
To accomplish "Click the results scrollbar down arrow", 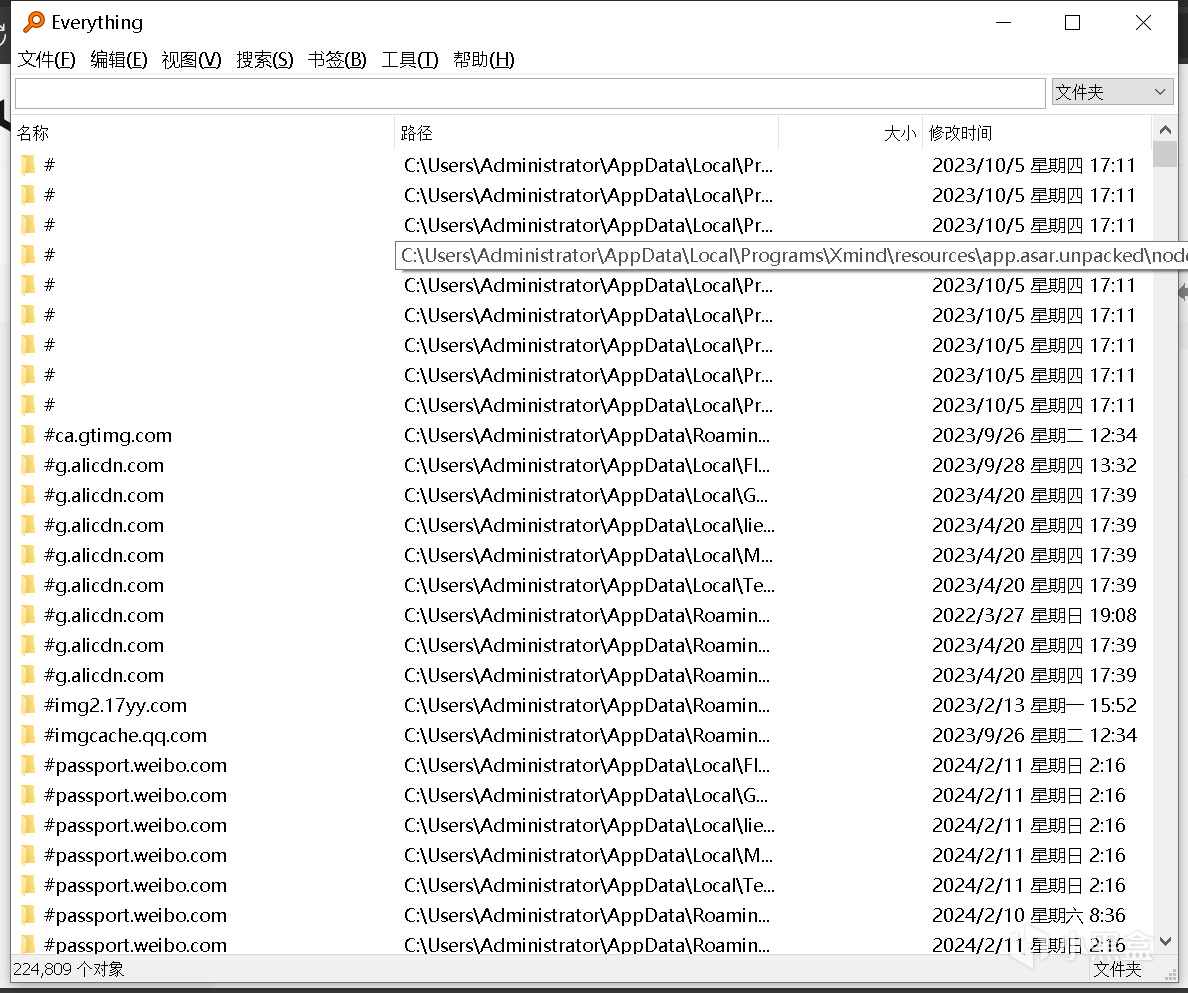I will (1165, 941).
